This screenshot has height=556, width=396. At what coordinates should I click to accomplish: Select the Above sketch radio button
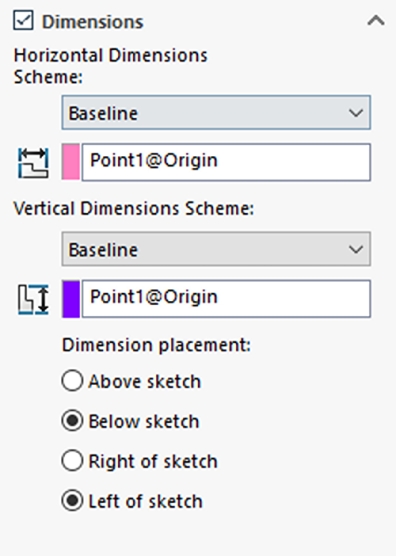click(72, 381)
